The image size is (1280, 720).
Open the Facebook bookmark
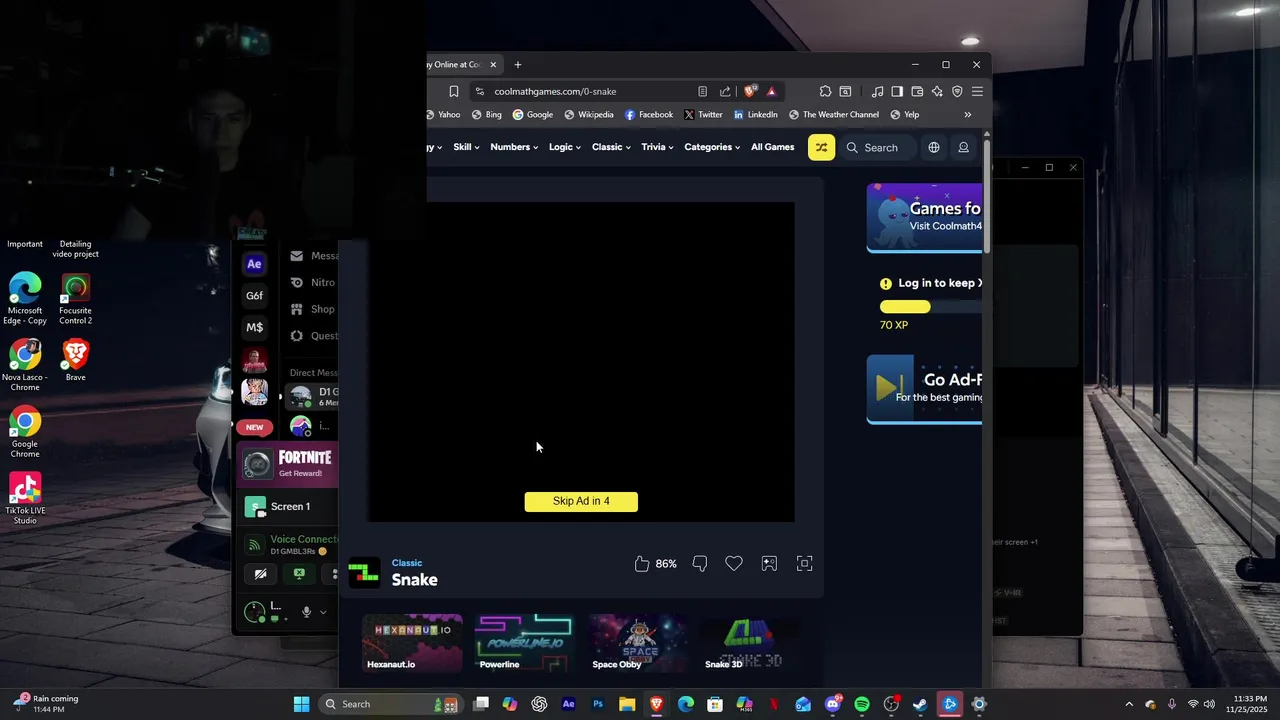(649, 115)
